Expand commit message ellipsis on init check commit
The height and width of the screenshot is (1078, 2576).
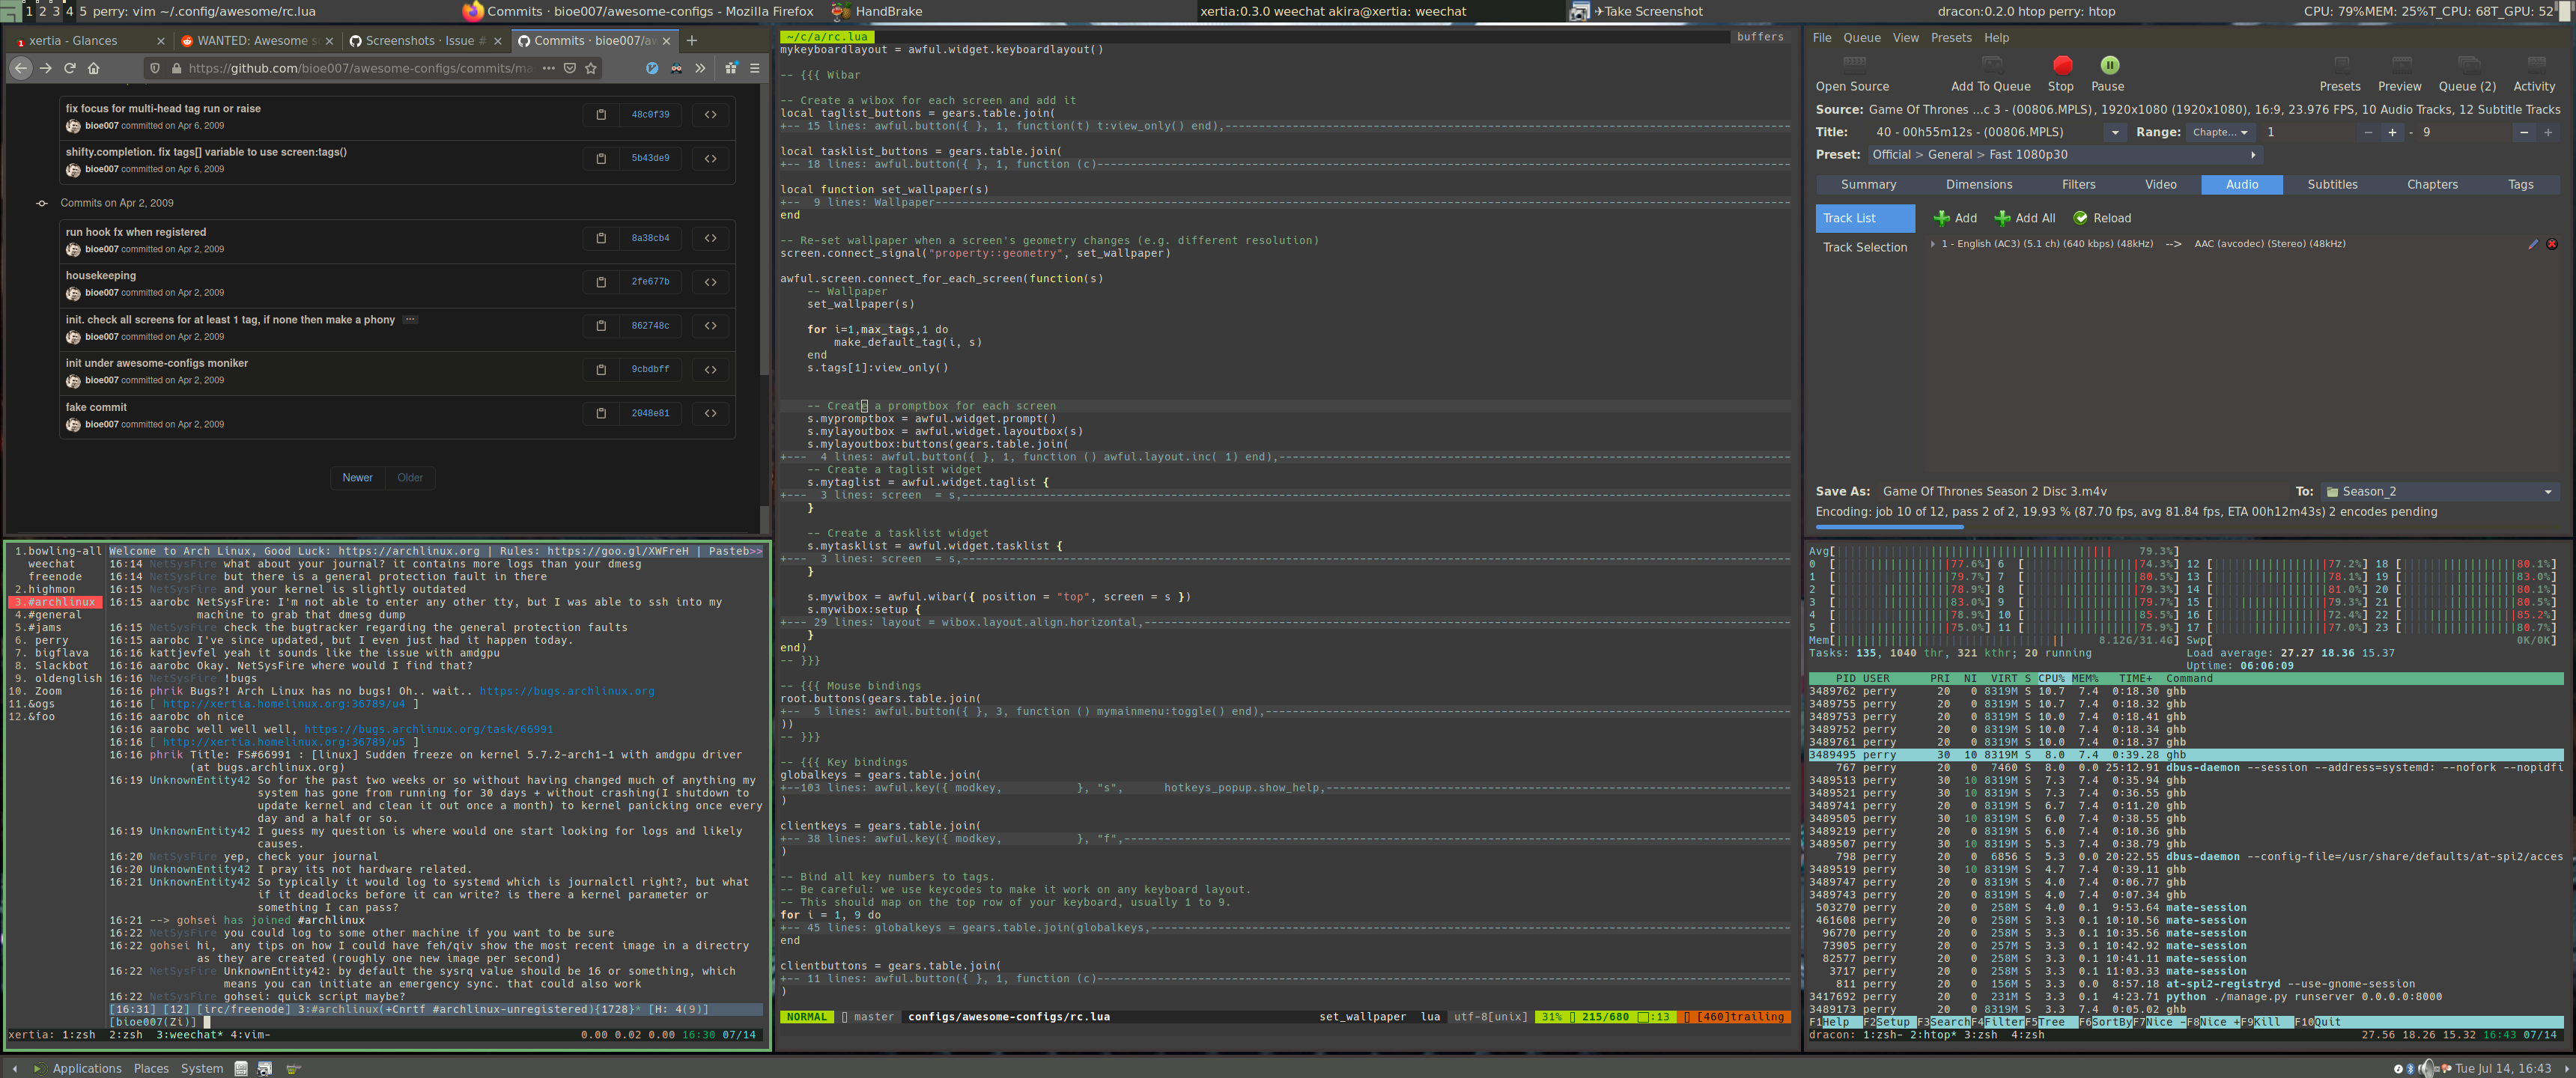pyautogui.click(x=410, y=319)
